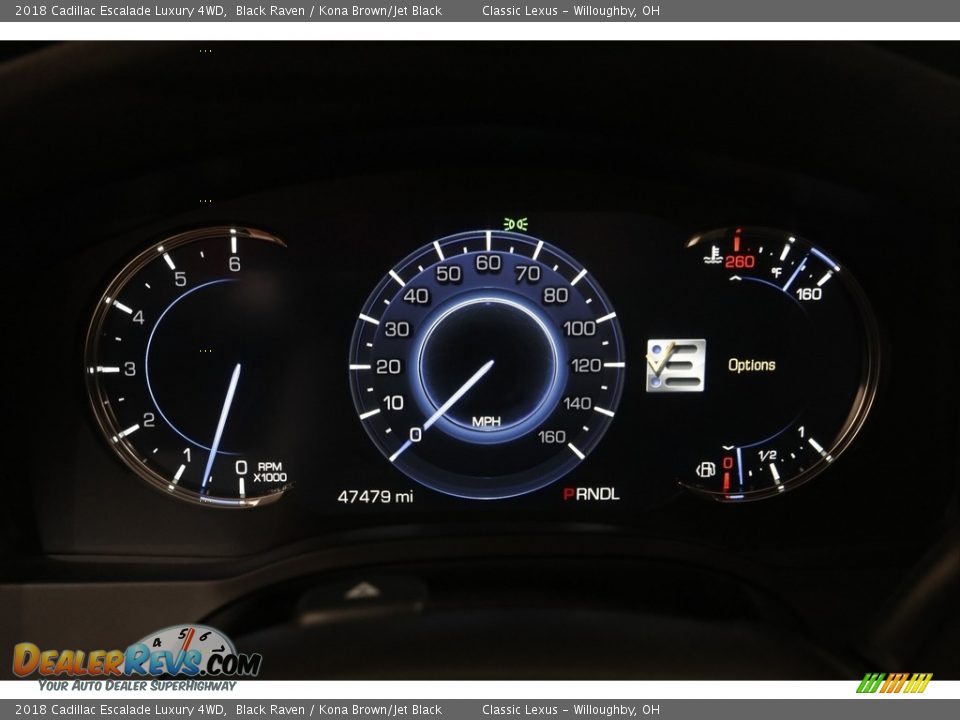Image resolution: width=960 pixels, height=720 pixels.
Task: Click the 5 mark on the tachometer
Action: click(180, 279)
